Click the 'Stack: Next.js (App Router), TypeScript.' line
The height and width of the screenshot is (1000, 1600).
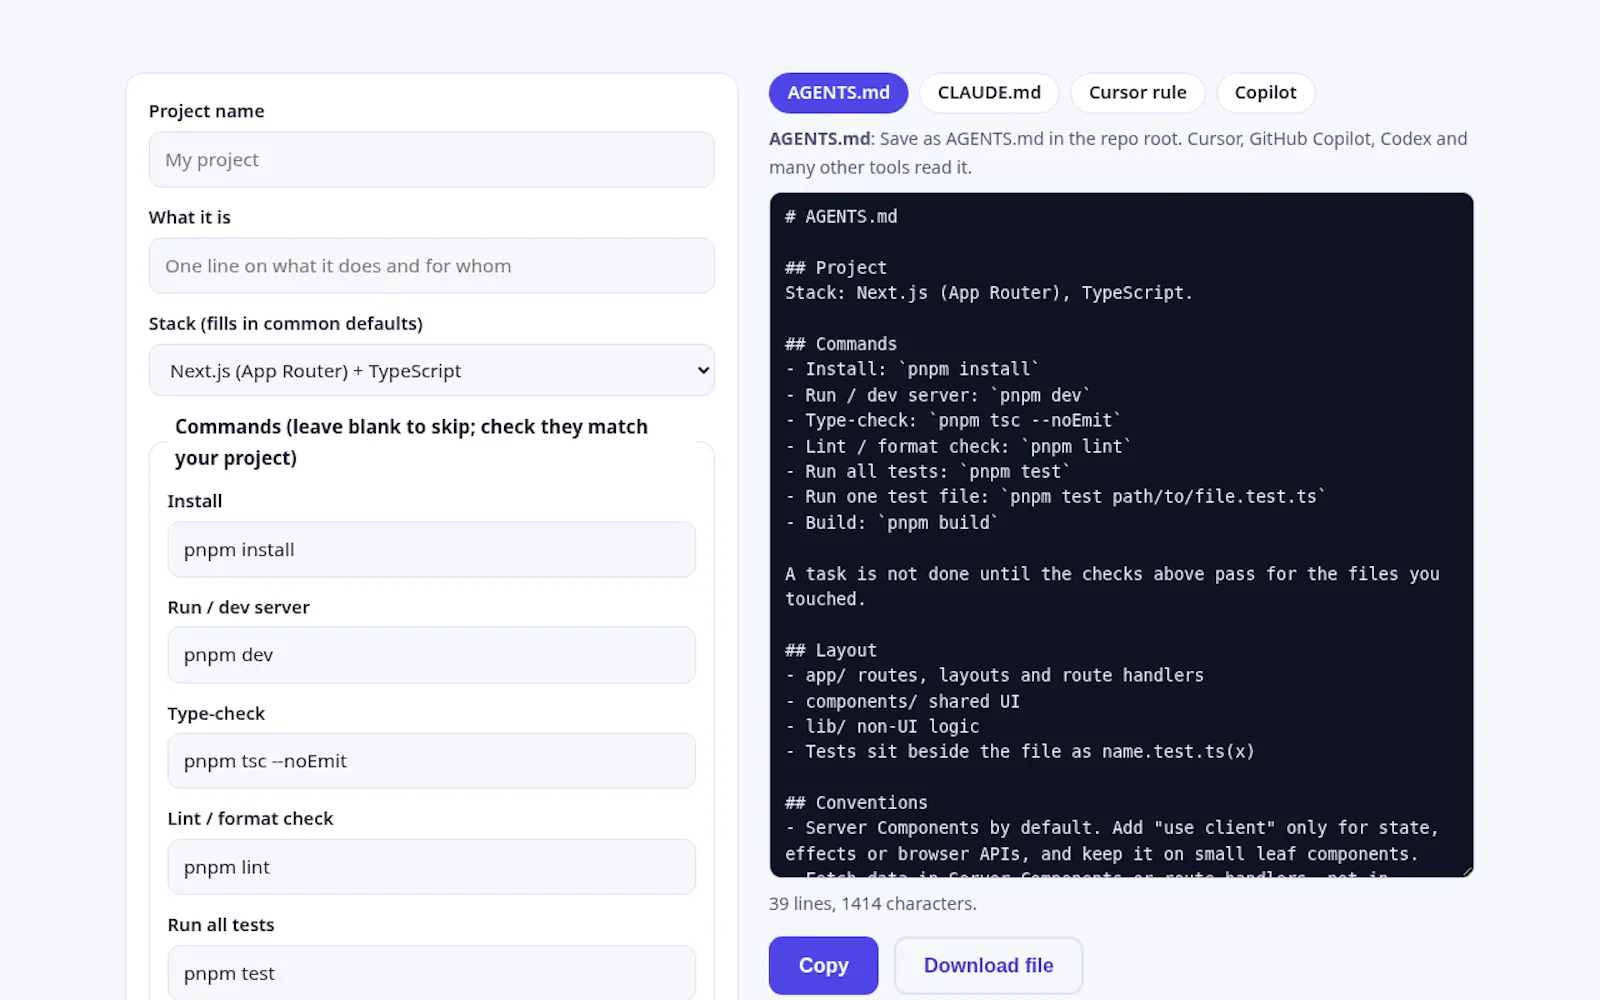click(989, 293)
